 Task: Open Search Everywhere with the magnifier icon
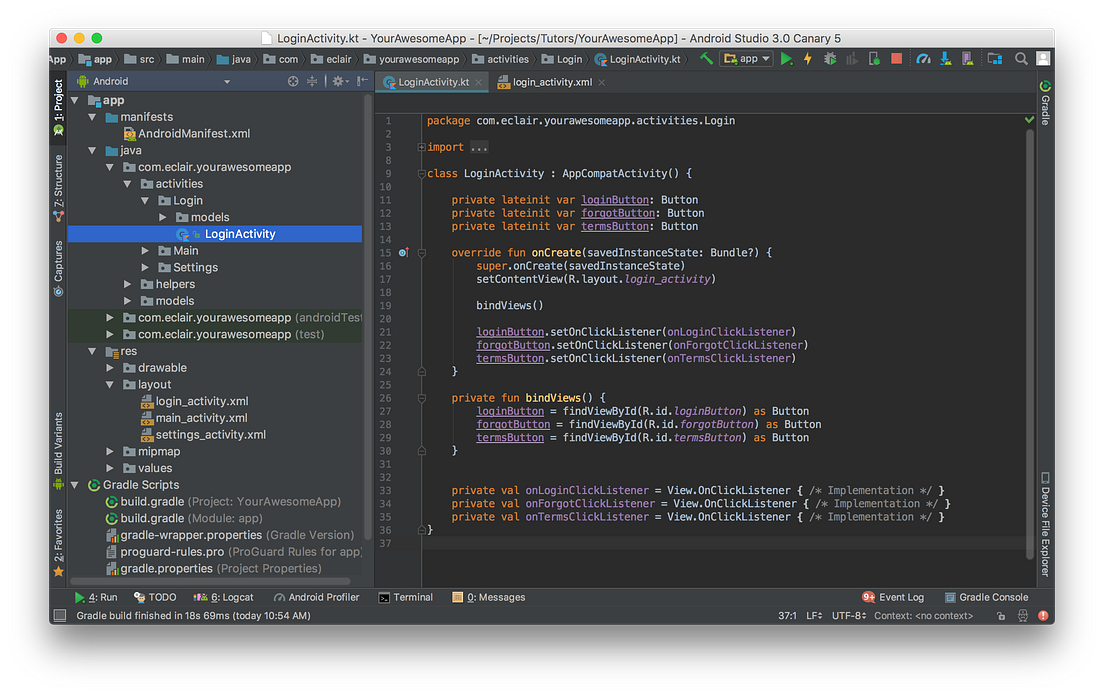[1021, 59]
